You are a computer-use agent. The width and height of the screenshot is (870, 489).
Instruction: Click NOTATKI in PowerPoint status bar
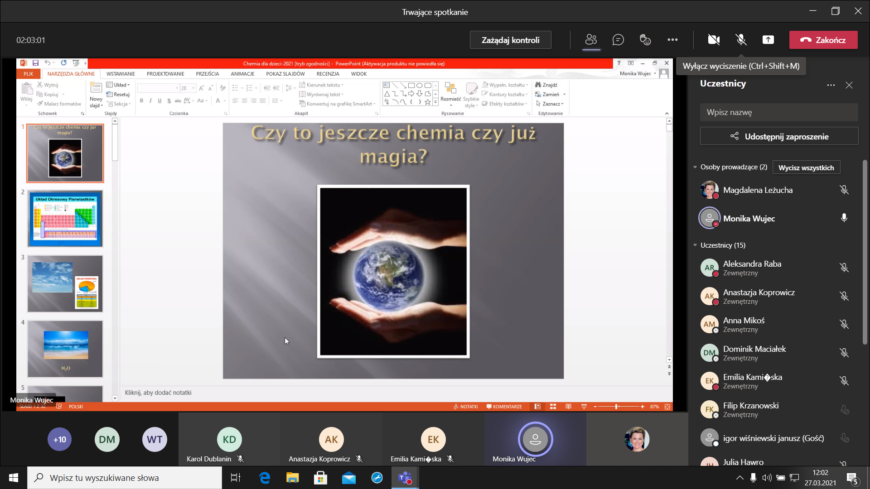(466, 407)
